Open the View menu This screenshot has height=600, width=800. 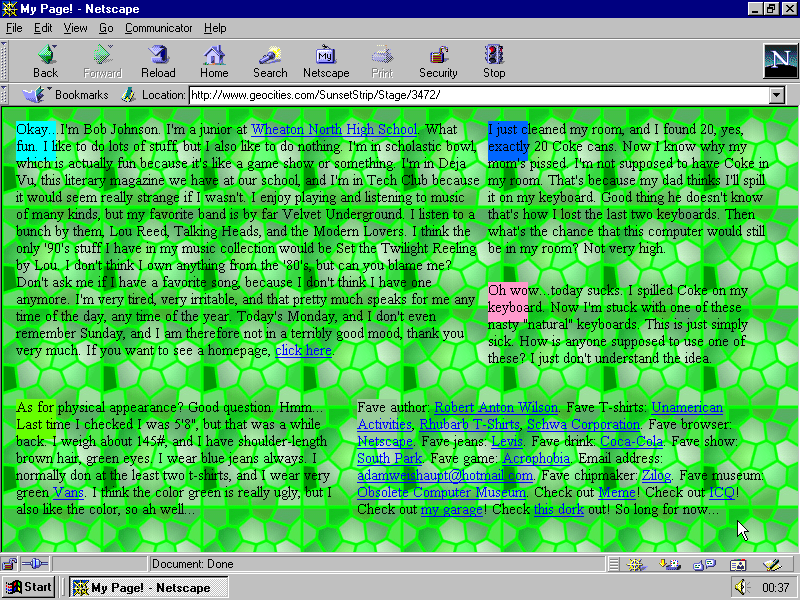[76, 28]
